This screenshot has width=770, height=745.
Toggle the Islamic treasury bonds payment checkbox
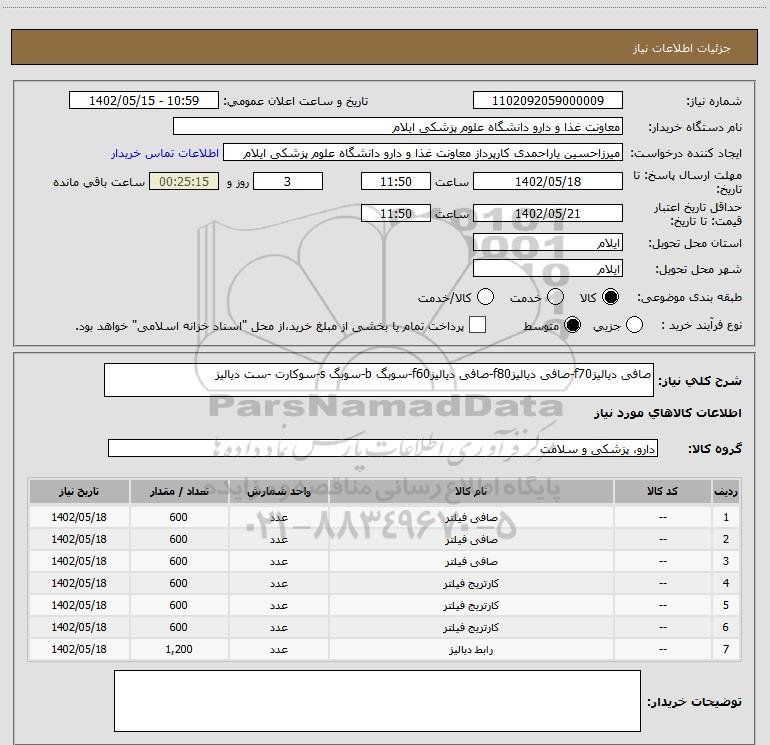(477, 325)
